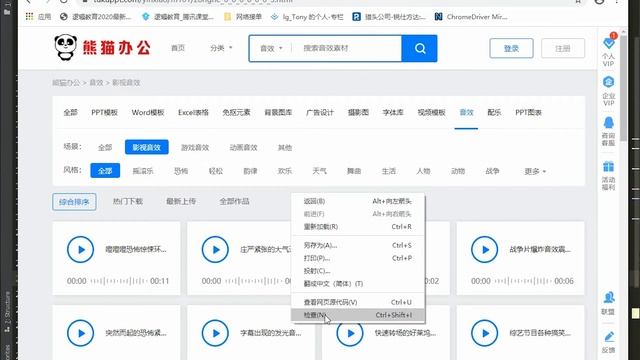The width and height of the screenshot is (640, 360).
Task: Select the 恐怖 style filter
Action: click(x=181, y=171)
